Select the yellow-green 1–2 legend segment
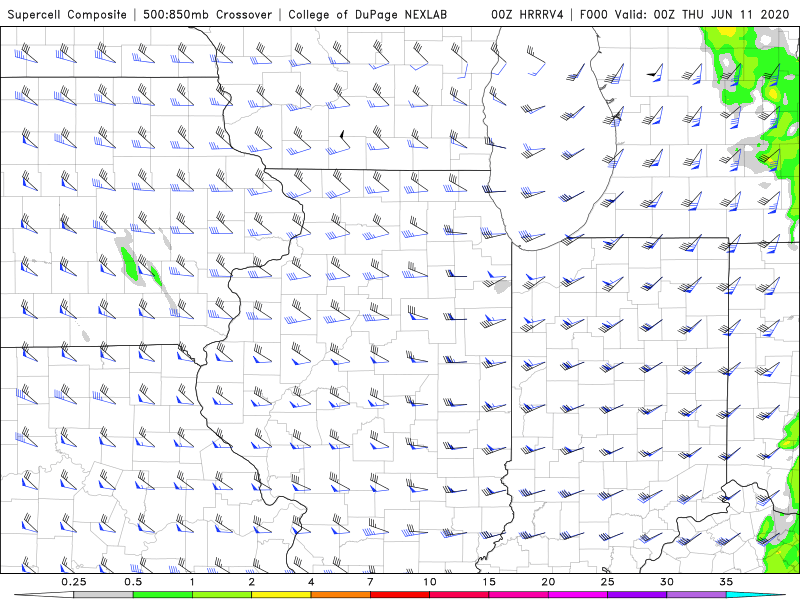The image size is (800, 600). [x=222, y=595]
